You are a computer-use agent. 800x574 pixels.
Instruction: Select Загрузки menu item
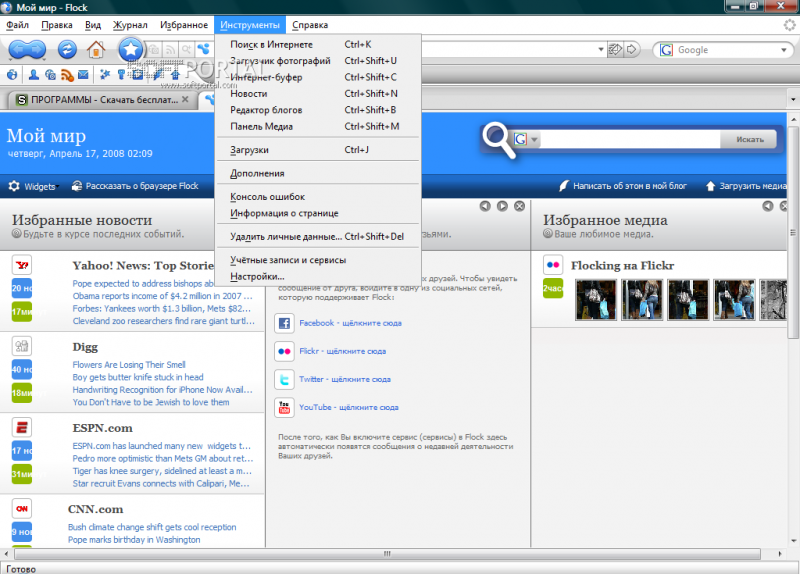318,149
